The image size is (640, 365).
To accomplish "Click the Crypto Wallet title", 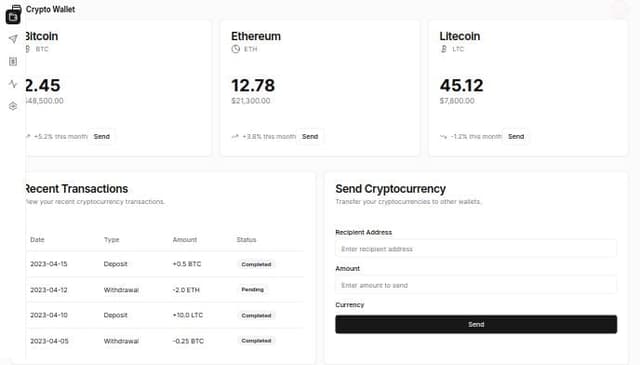I will (x=50, y=9).
